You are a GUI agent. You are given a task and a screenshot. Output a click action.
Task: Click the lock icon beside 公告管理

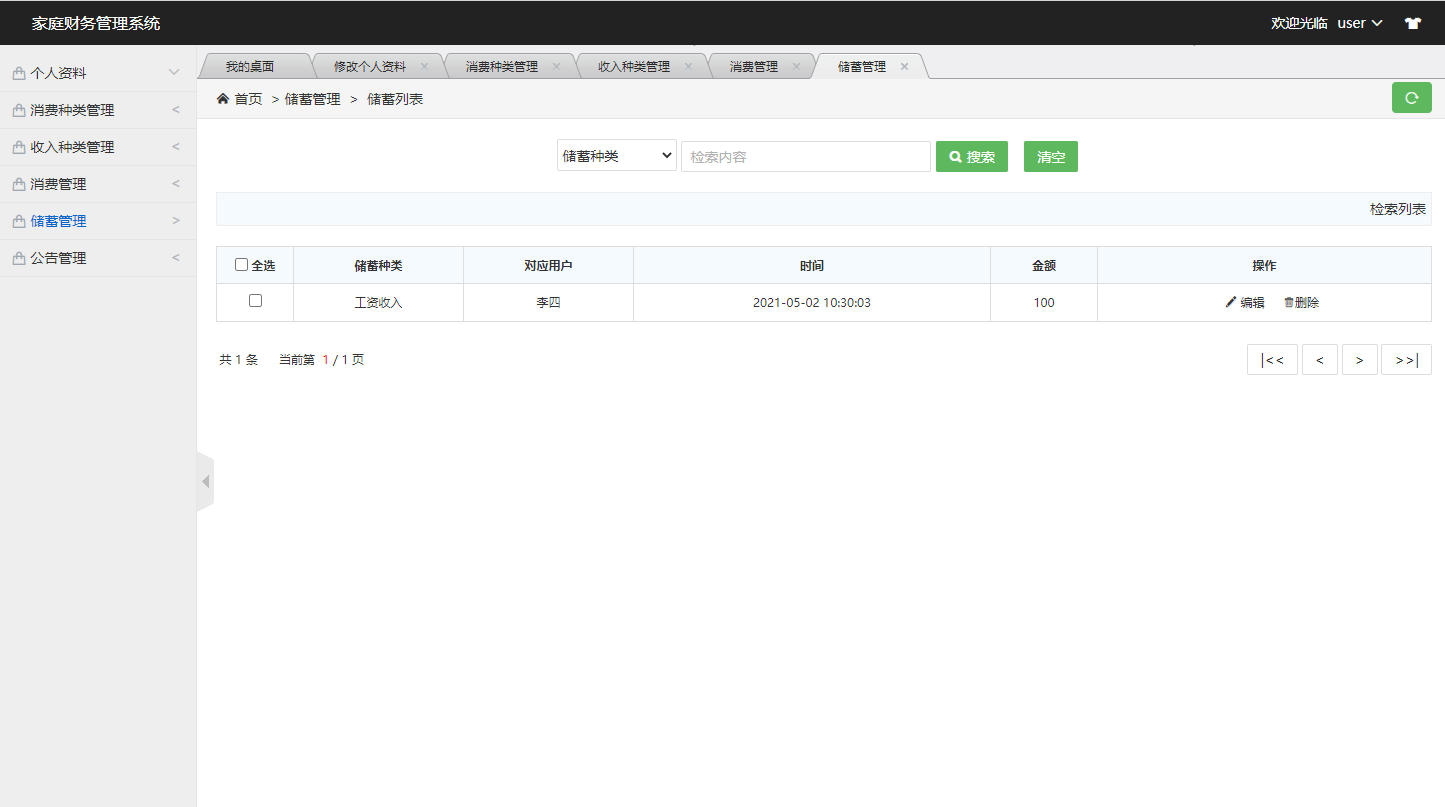[17, 257]
